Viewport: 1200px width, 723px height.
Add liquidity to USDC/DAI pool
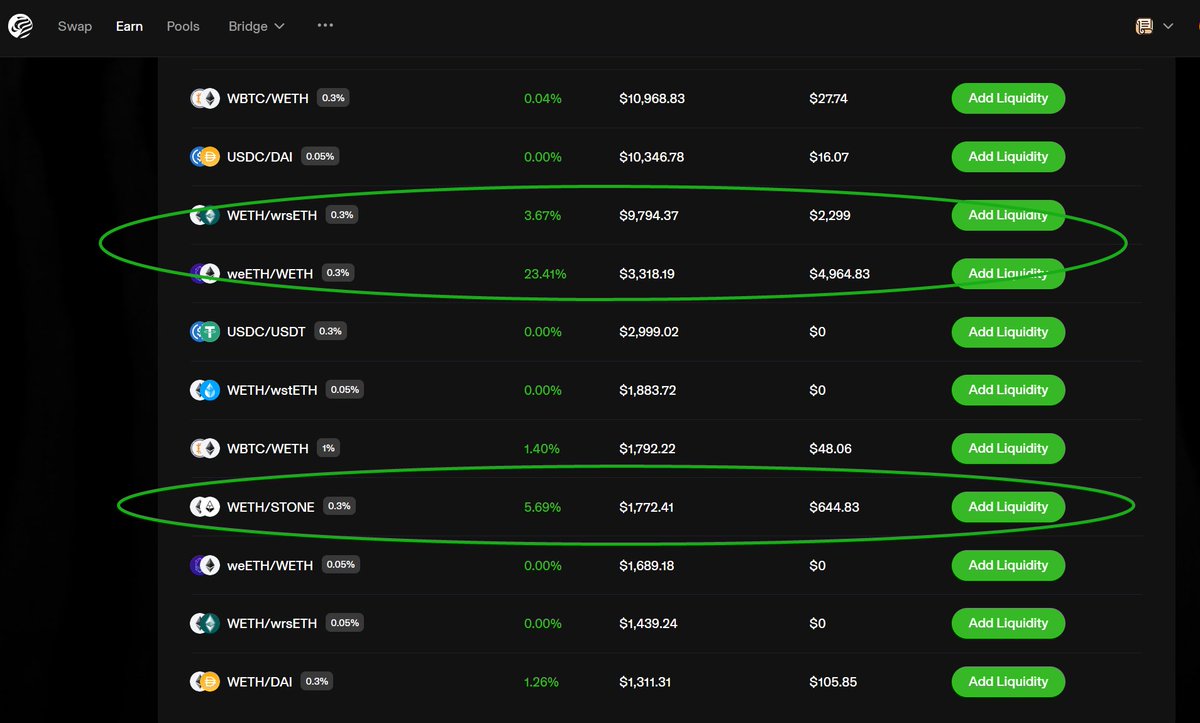pos(1008,156)
